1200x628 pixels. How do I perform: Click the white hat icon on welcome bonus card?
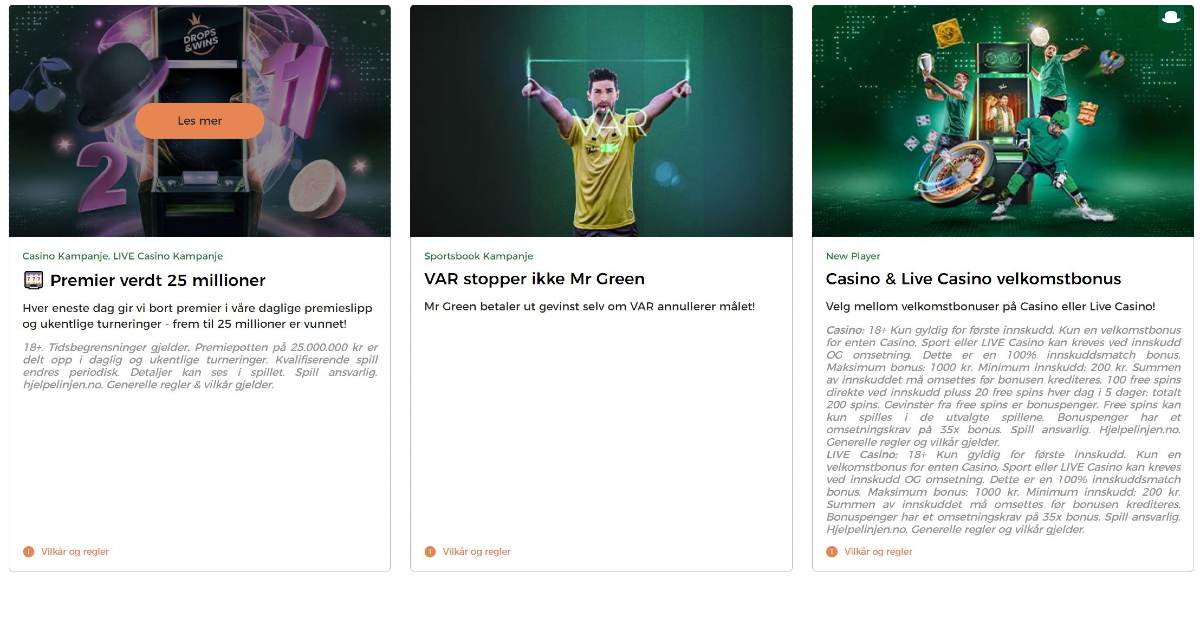[1172, 17]
